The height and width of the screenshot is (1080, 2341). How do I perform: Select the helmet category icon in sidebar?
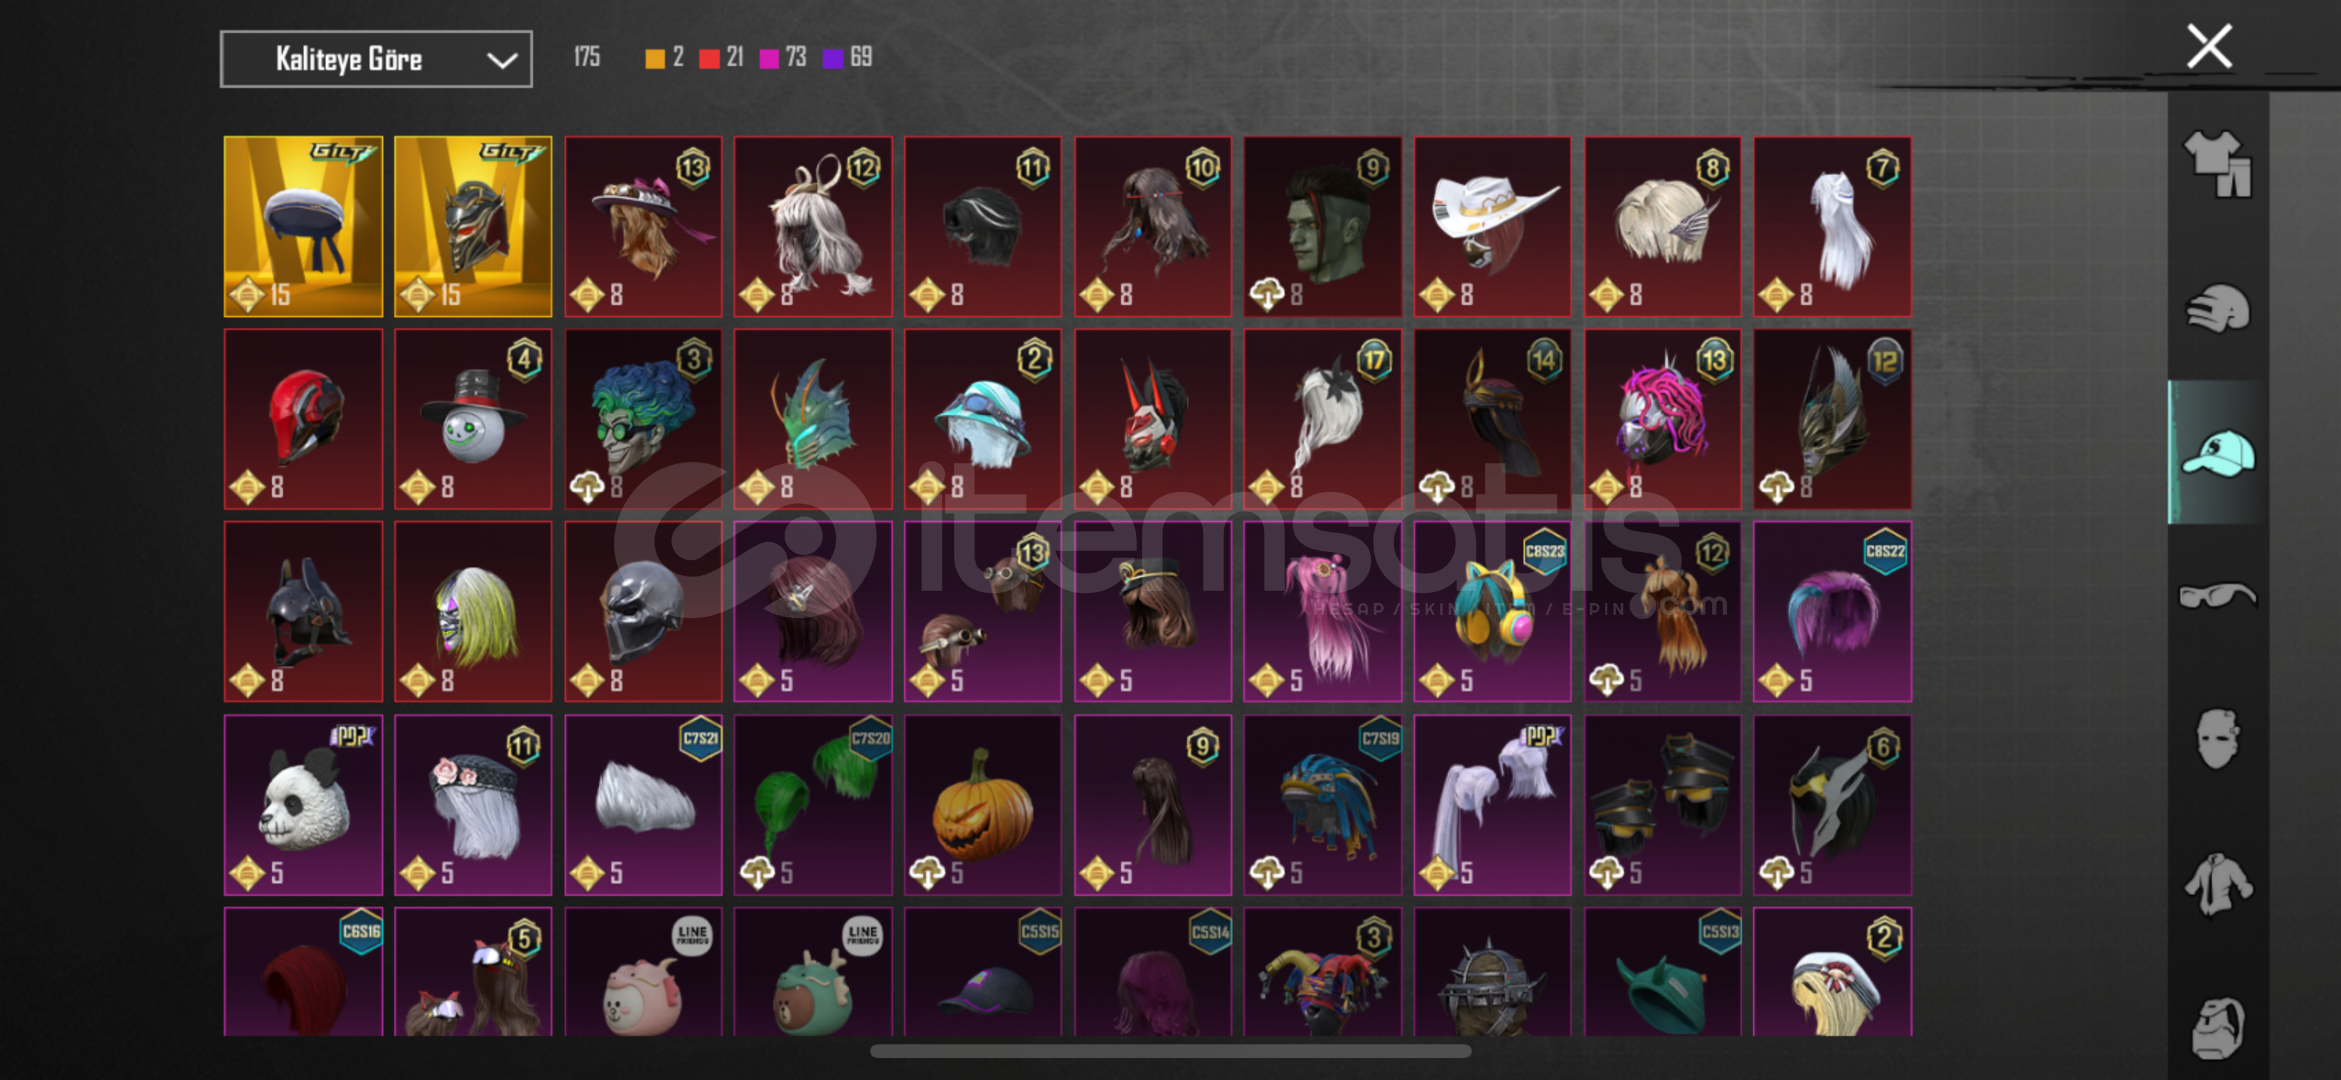click(x=2217, y=308)
